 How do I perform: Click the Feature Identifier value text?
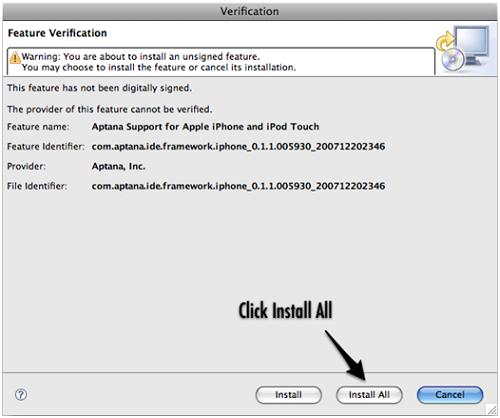(x=238, y=147)
